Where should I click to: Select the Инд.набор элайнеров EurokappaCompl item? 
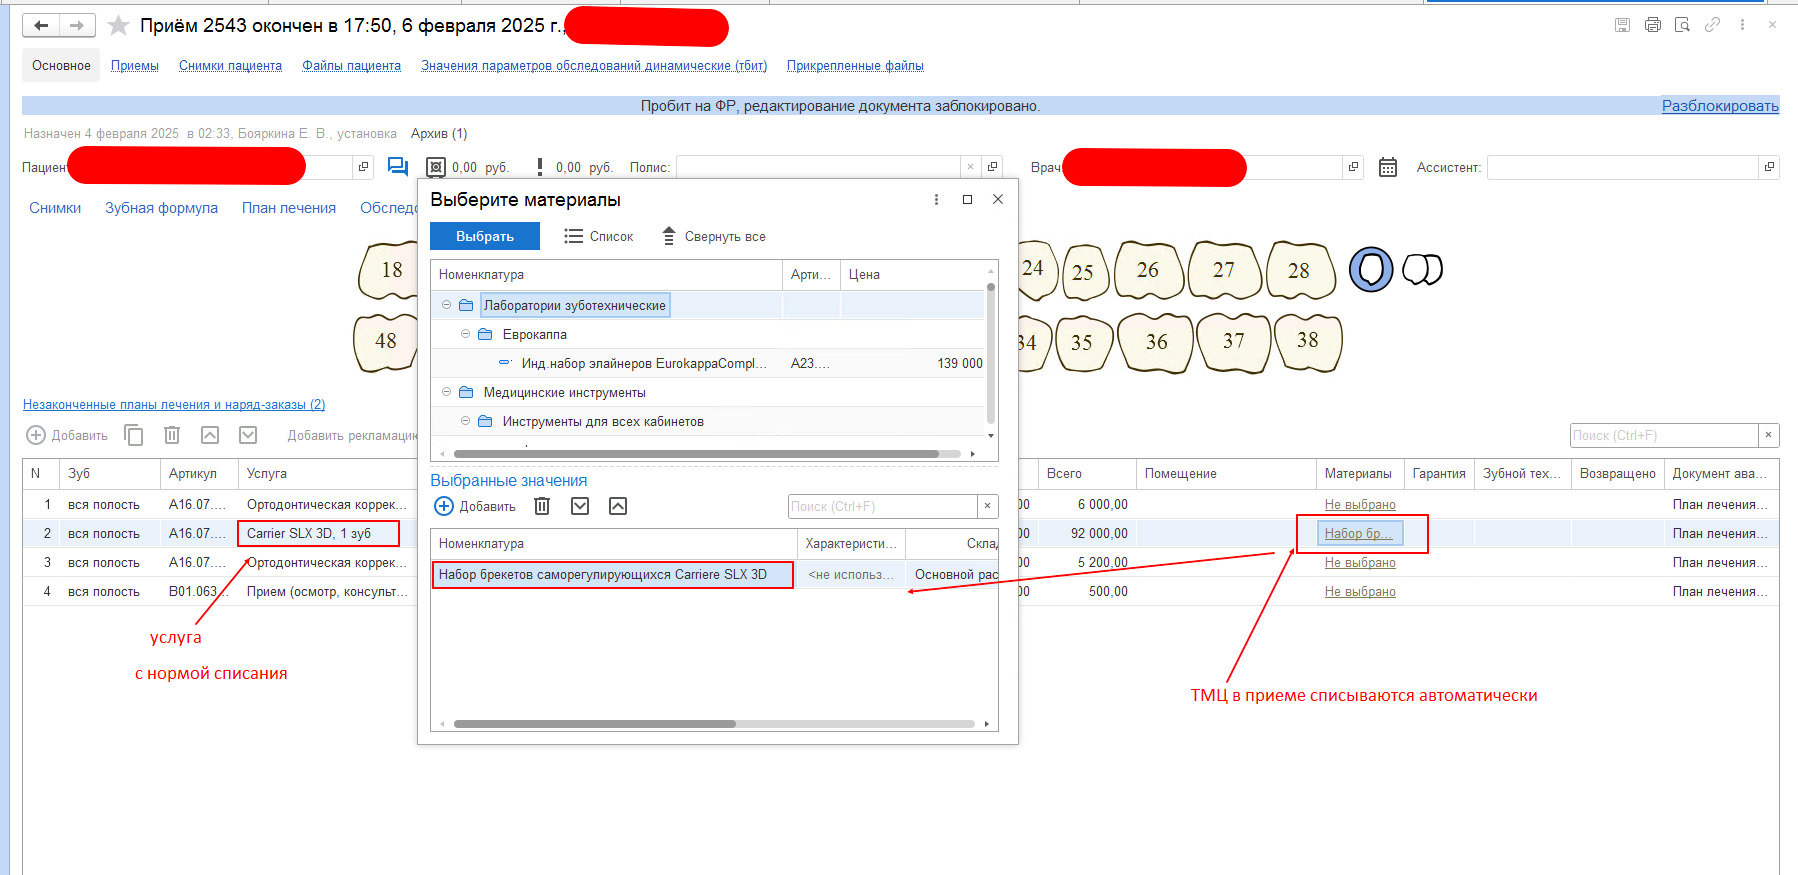tap(644, 364)
